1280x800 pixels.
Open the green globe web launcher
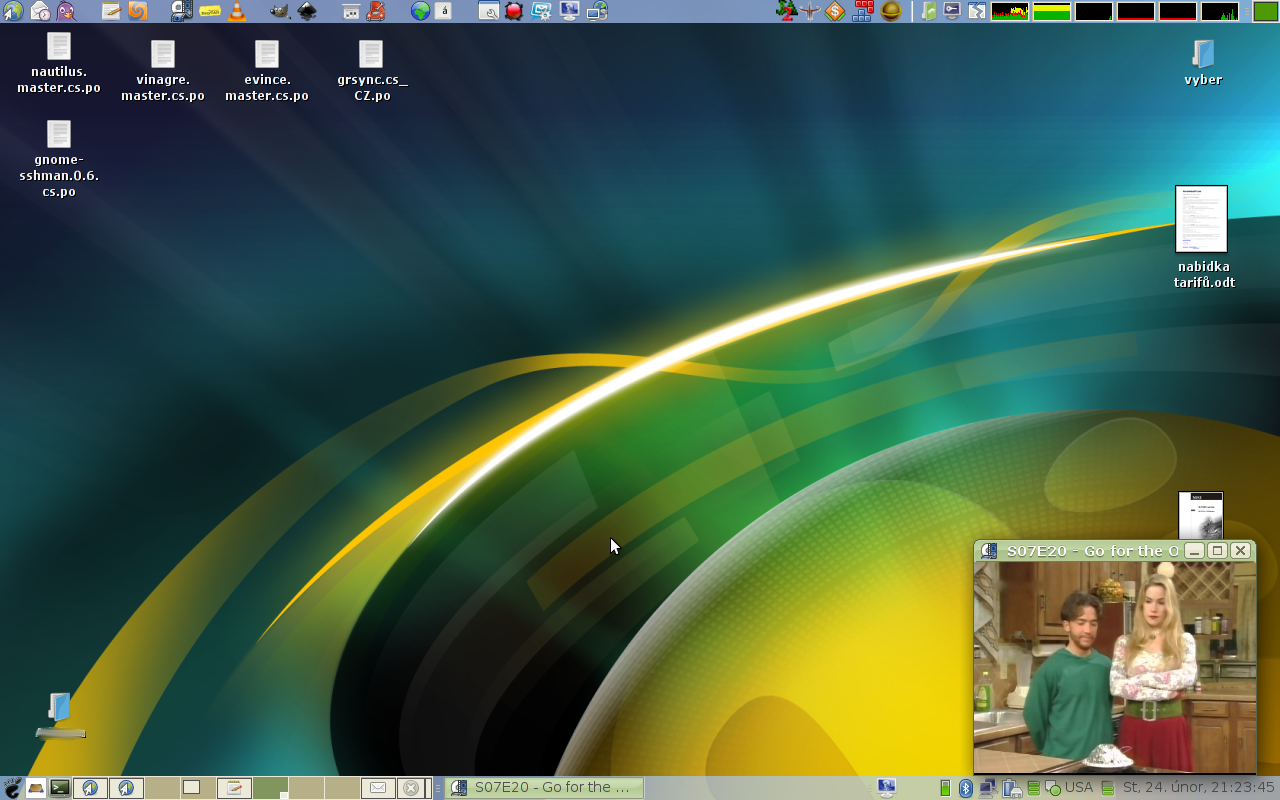pos(421,11)
